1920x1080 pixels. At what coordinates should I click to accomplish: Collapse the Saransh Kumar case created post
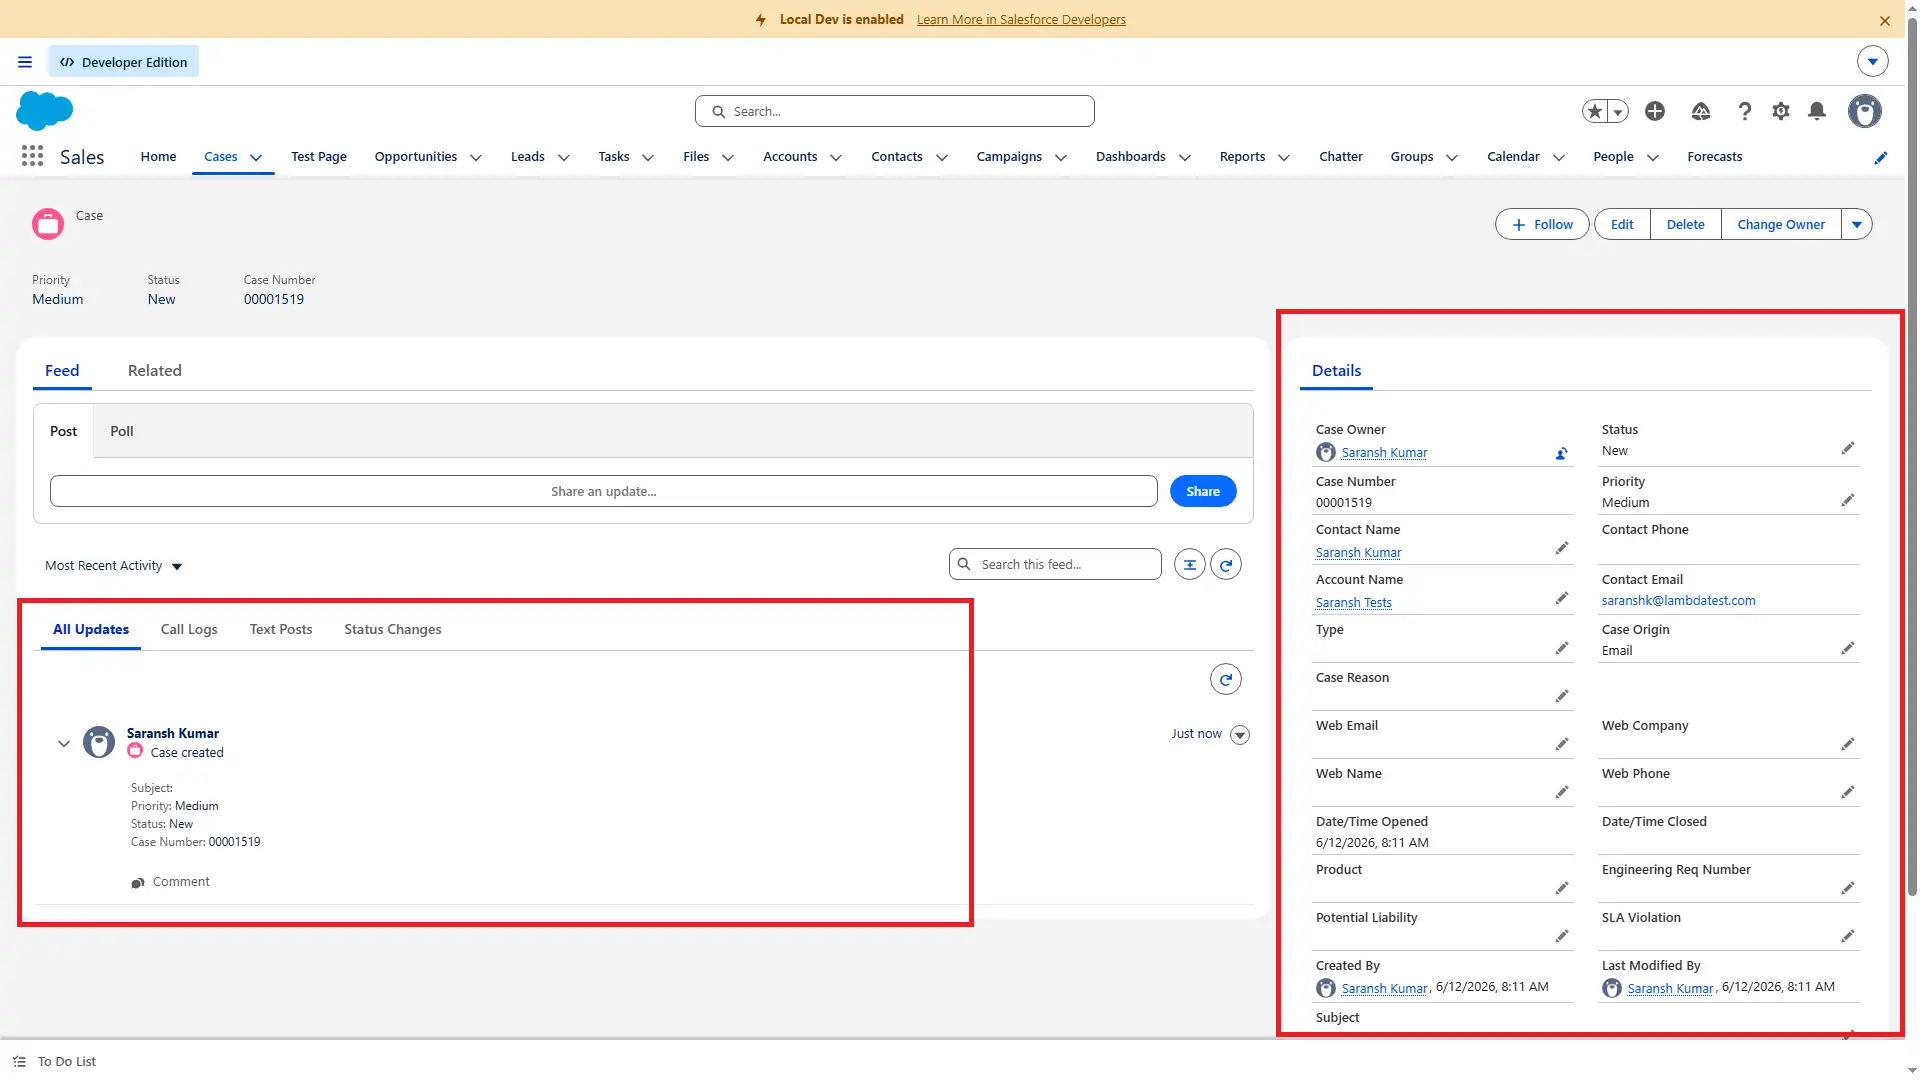pos(64,744)
